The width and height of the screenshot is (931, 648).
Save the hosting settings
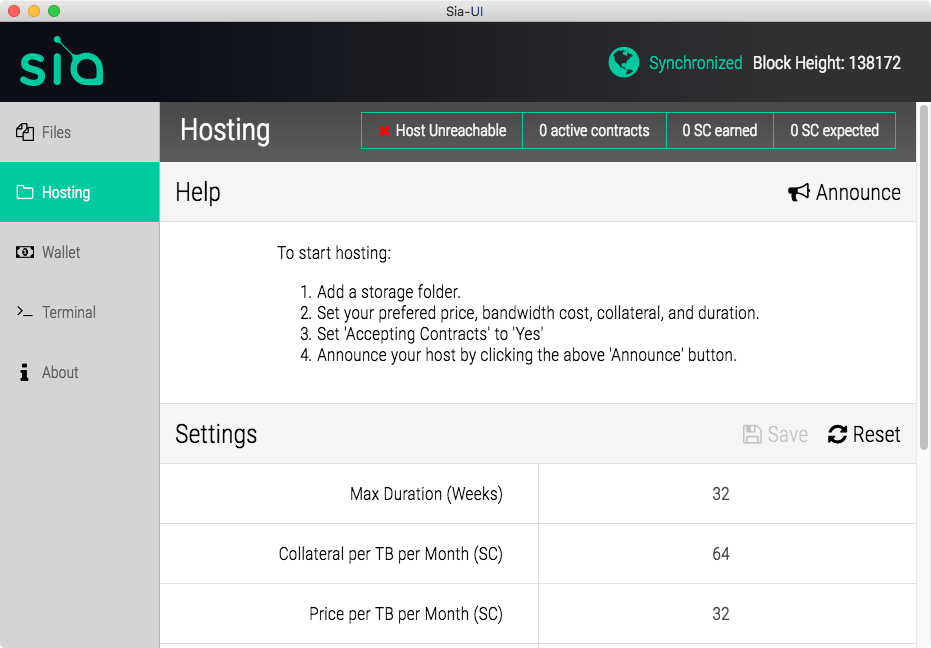click(775, 434)
